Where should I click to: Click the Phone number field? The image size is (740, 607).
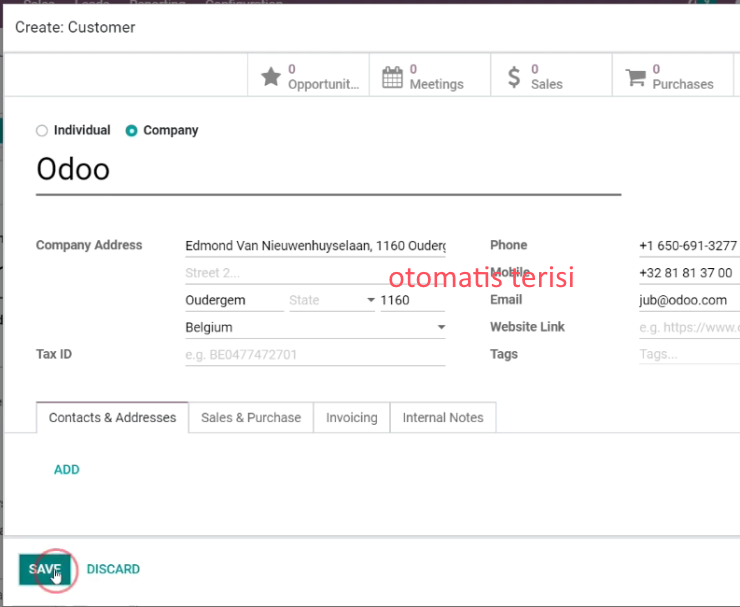(x=690, y=246)
